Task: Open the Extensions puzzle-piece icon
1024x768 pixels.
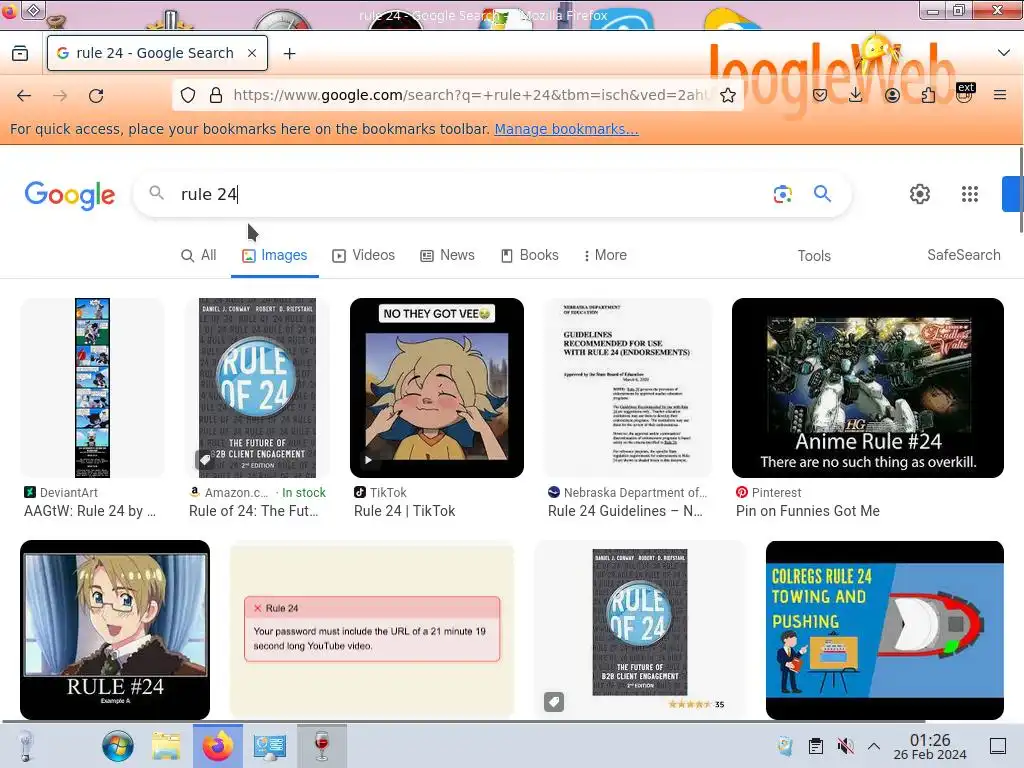Action: coord(928,95)
